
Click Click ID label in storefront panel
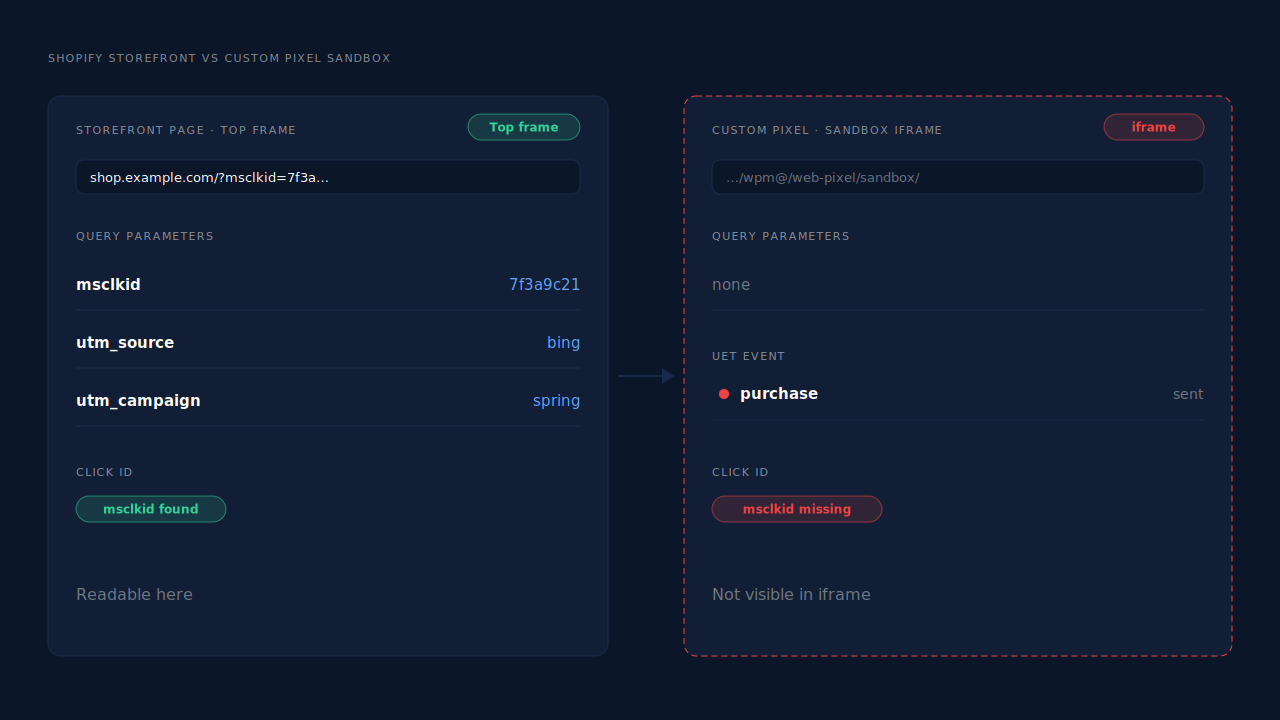[104, 472]
